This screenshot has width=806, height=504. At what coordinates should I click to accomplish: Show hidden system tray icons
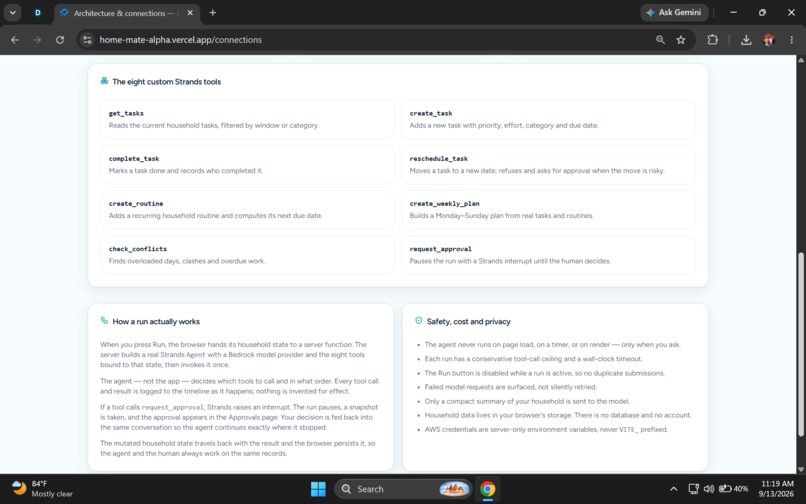(x=673, y=489)
